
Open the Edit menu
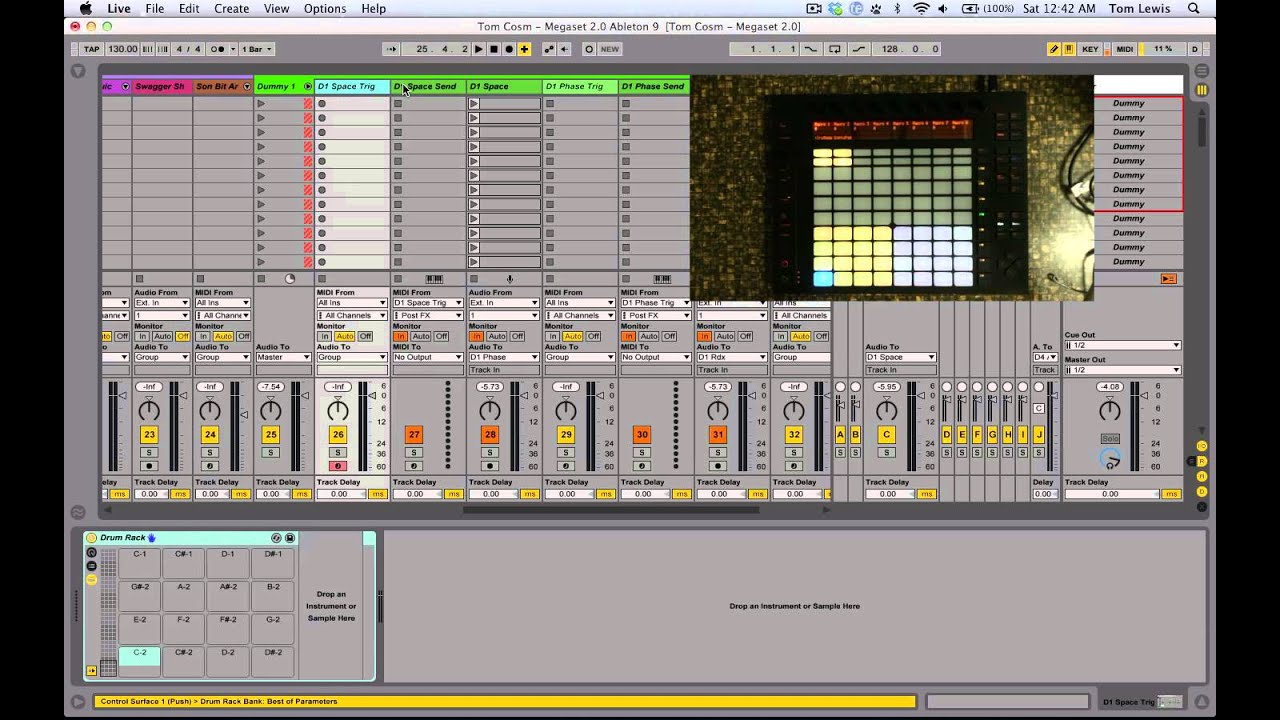pyautogui.click(x=189, y=9)
